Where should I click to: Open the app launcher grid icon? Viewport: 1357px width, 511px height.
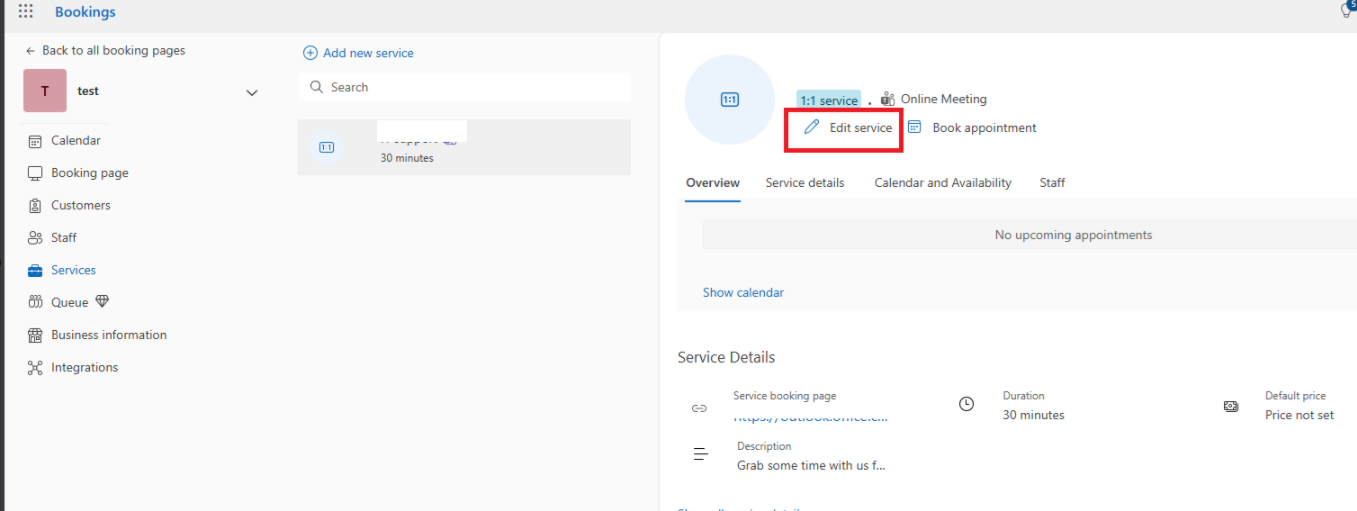26,12
